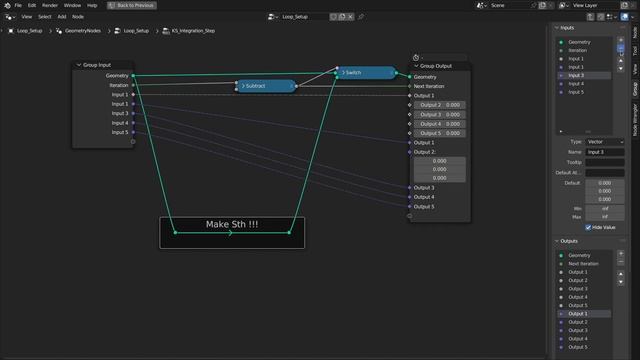Click the editor type selector icon
This screenshot has height=360, width=640.
[10, 17]
